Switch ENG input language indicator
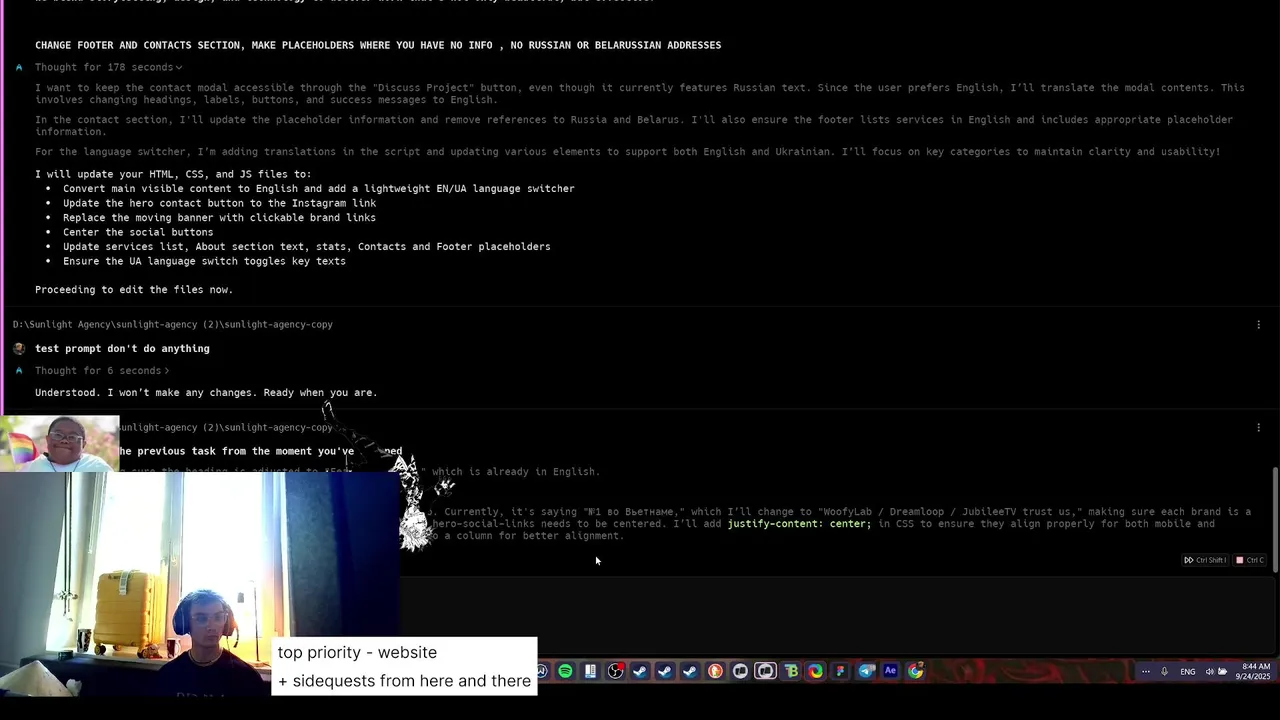The height and width of the screenshot is (720, 1280). pos(1188,671)
